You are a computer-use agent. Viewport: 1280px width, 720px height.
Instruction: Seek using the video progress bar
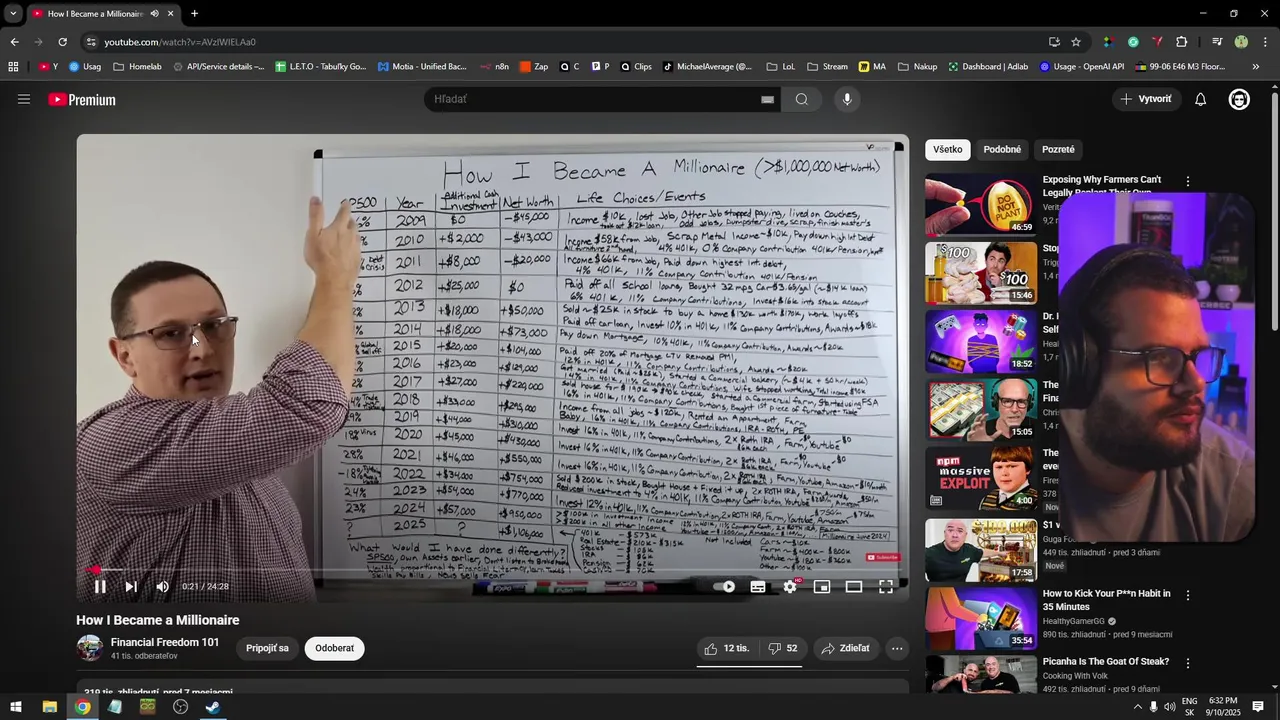[x=493, y=571]
